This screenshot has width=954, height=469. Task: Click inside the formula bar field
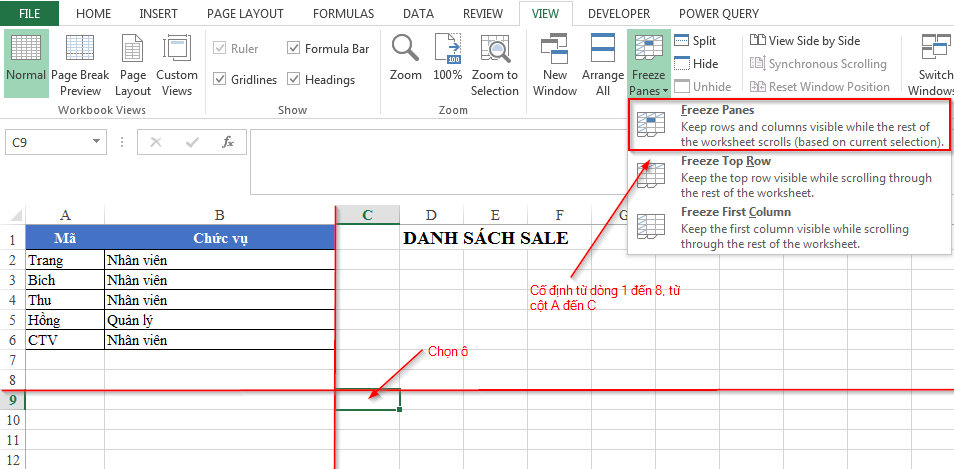pyautogui.click(x=438, y=162)
